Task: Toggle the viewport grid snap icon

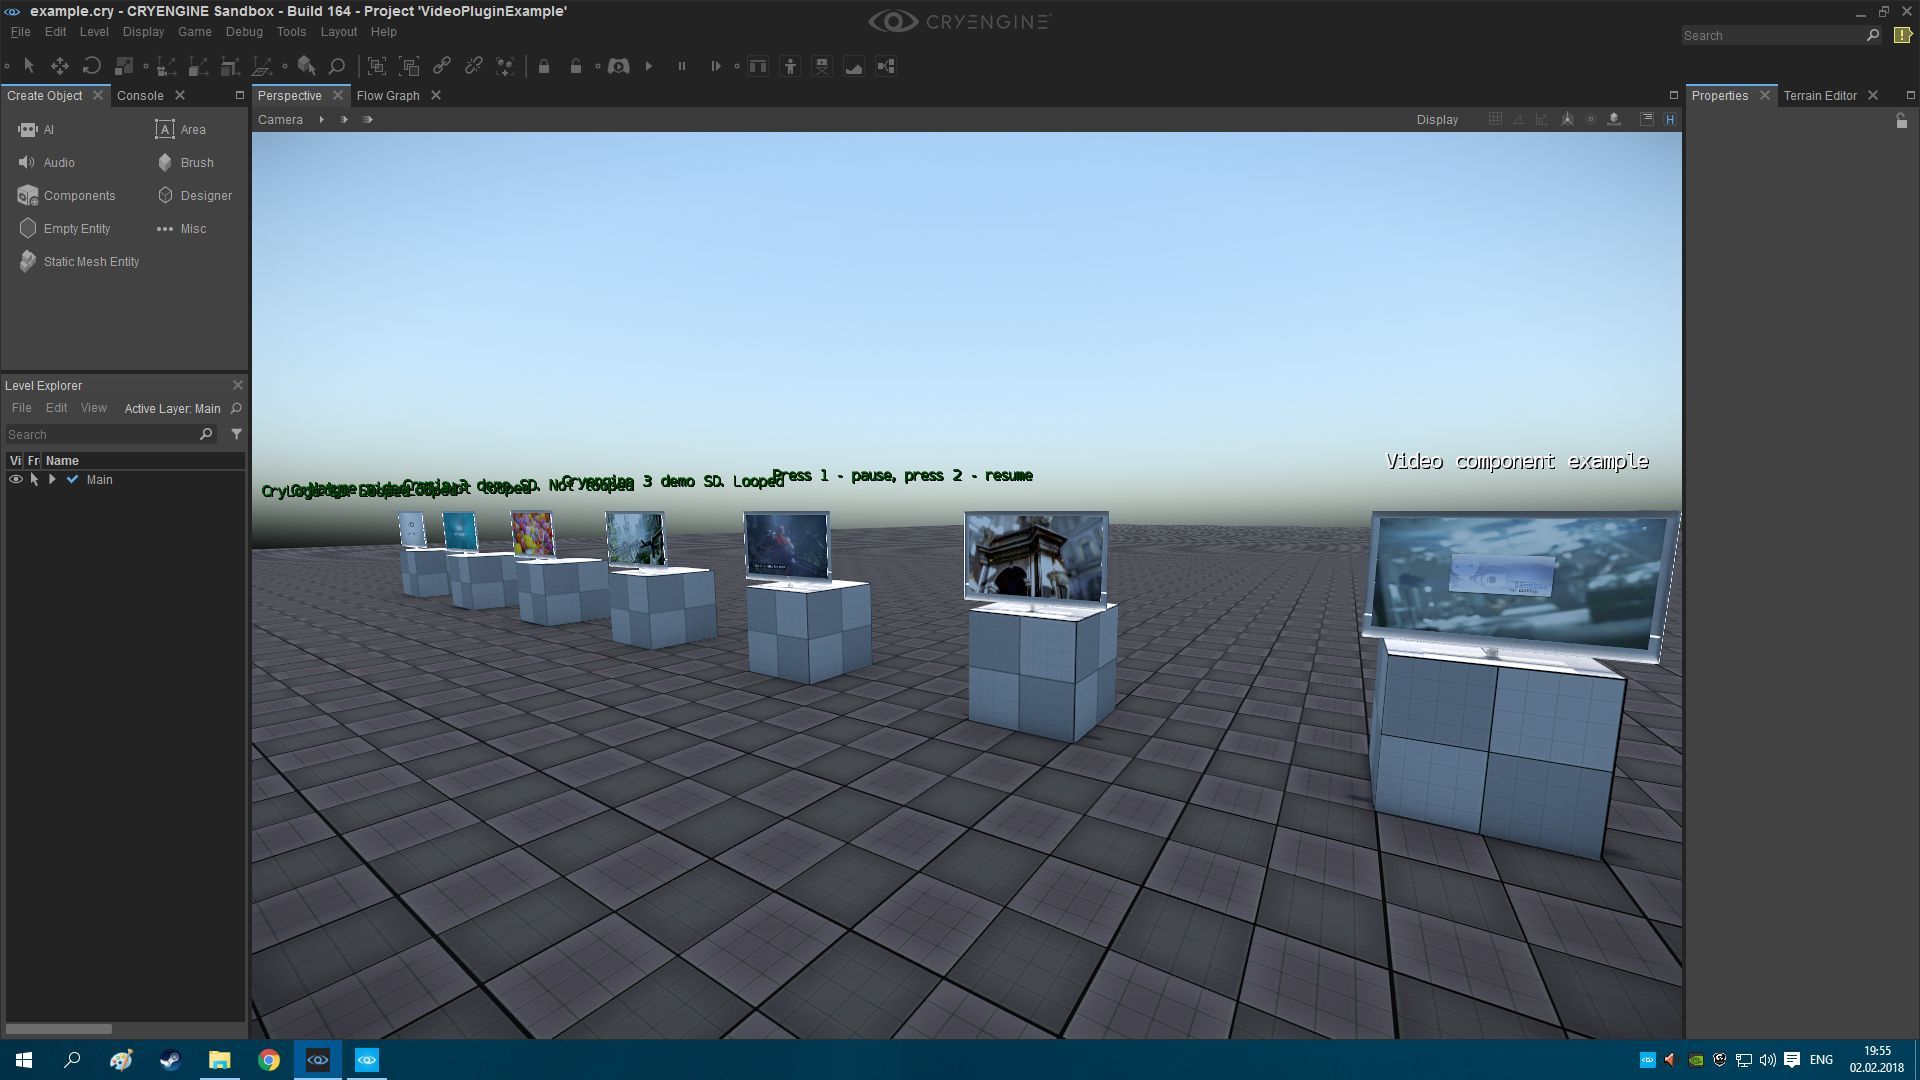Action: tap(1495, 120)
